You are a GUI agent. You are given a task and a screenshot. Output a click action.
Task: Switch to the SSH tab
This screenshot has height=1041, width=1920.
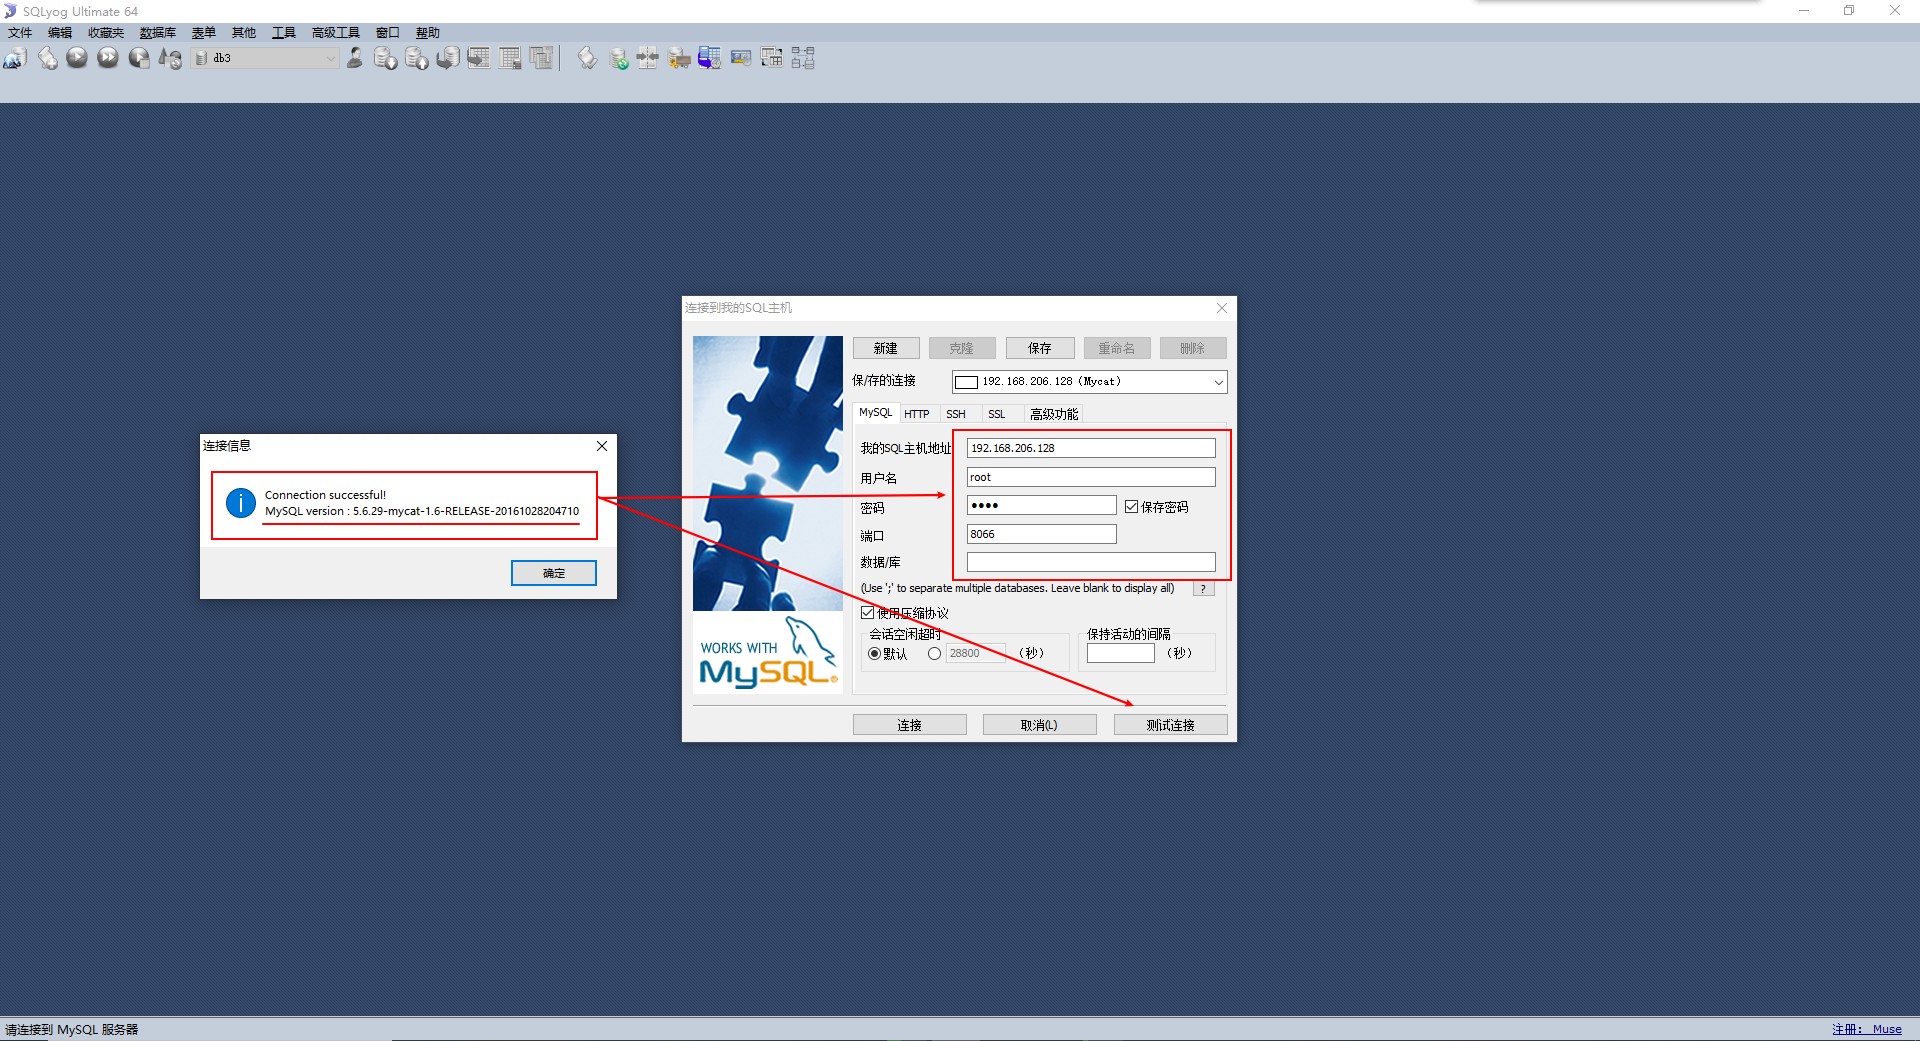(x=956, y=414)
